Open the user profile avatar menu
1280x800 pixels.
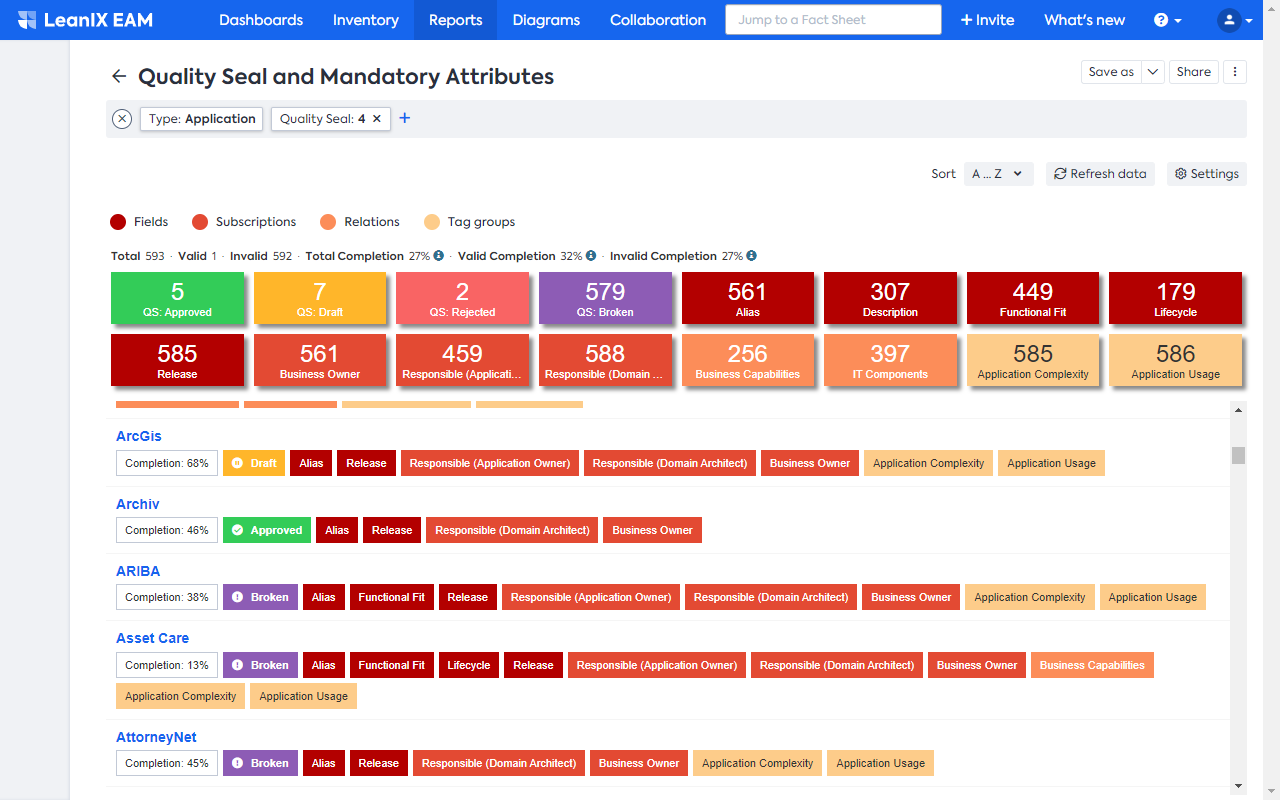(1236, 20)
